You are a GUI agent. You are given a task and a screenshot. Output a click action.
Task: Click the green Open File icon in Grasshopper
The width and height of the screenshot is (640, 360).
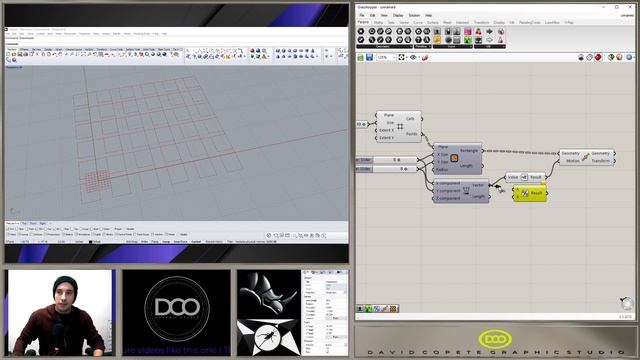pos(360,58)
